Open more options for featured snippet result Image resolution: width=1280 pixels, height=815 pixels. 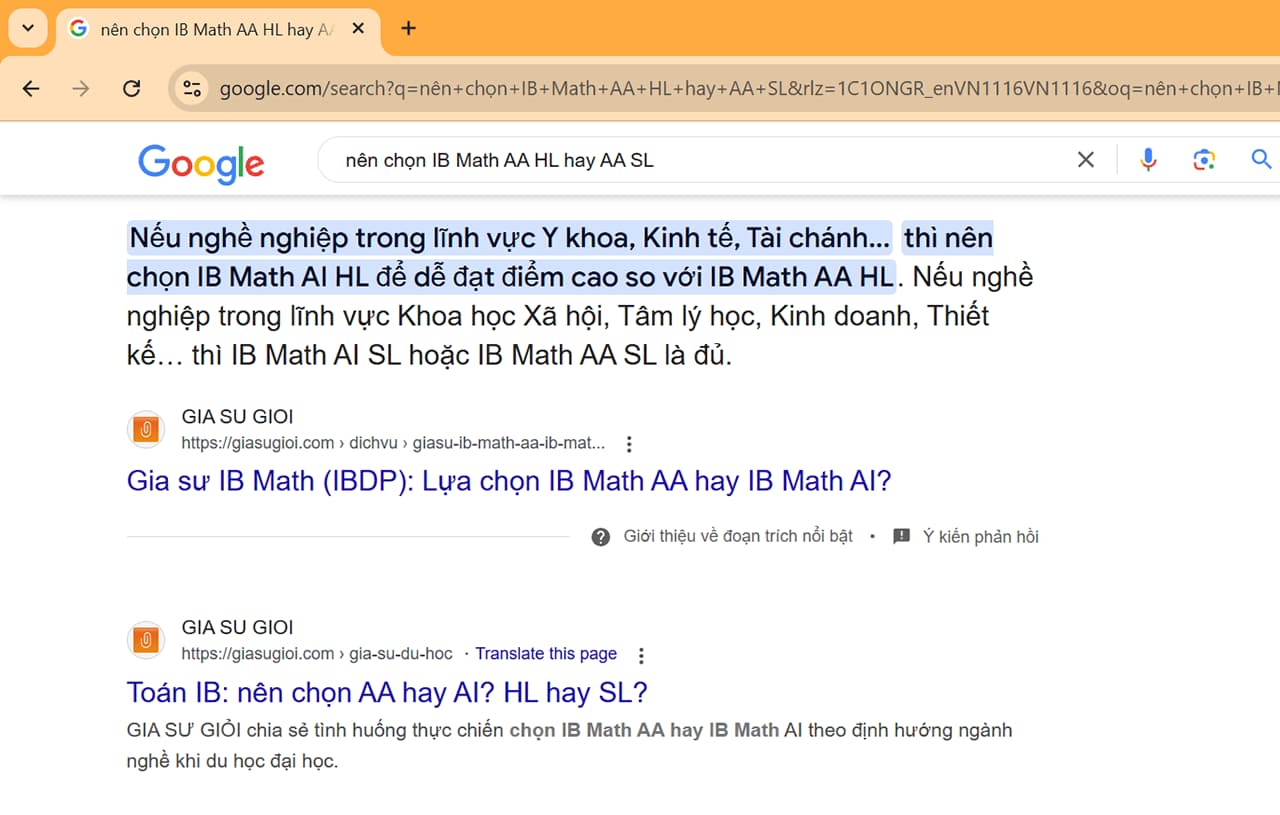[x=629, y=444]
